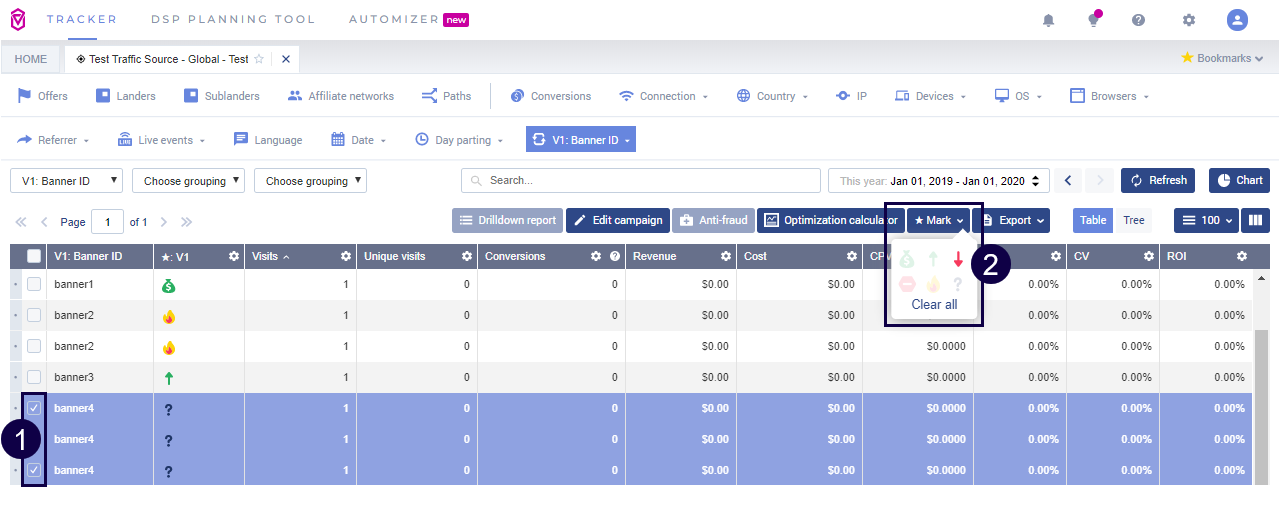
Task: Click the column layout icon button
Action: point(1256,220)
